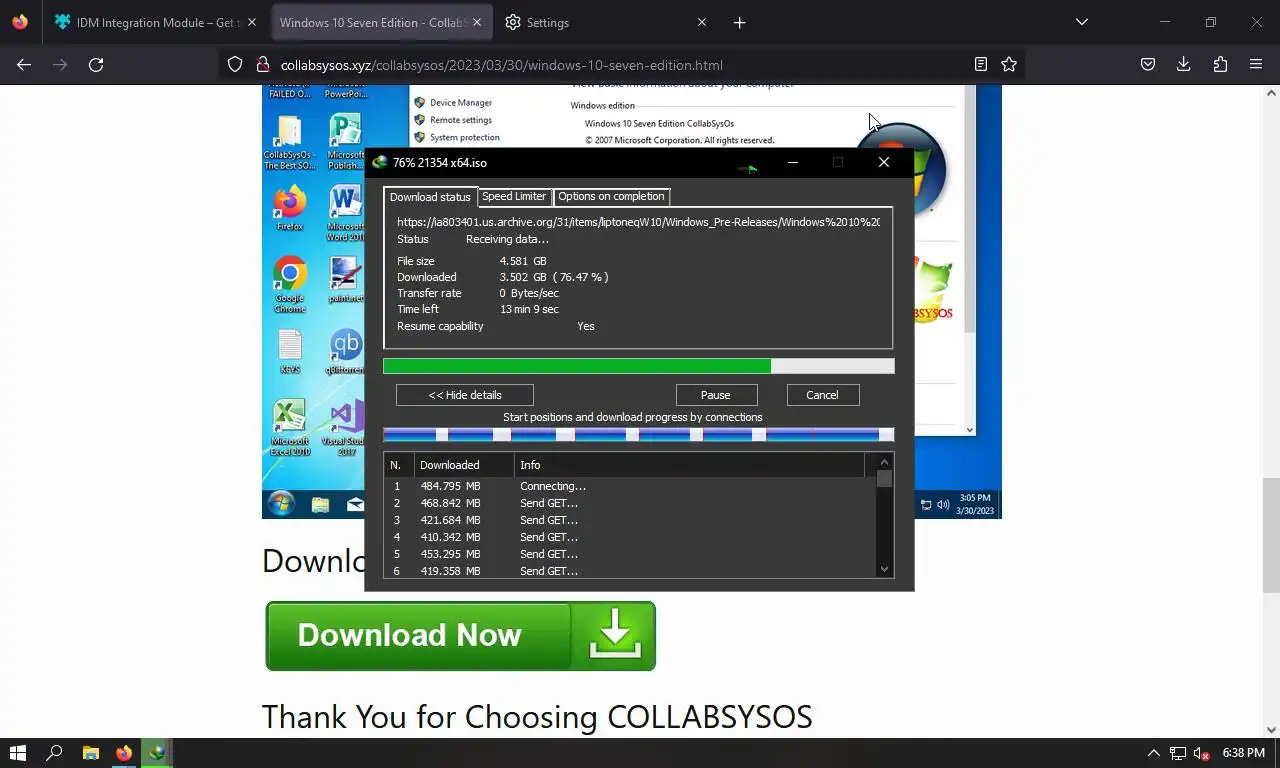1280x768 pixels.
Task: Close the Settings tab
Action: [x=701, y=22]
